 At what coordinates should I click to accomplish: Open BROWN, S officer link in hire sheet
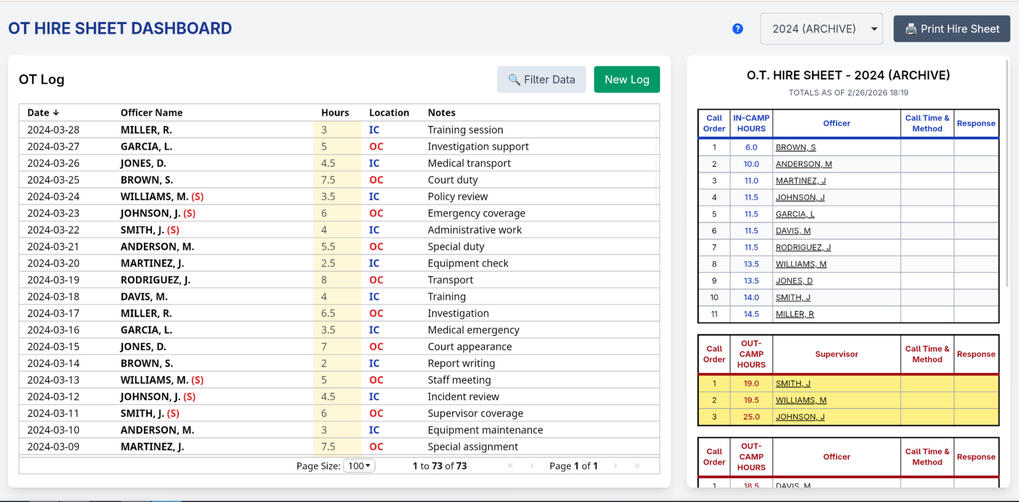point(795,147)
